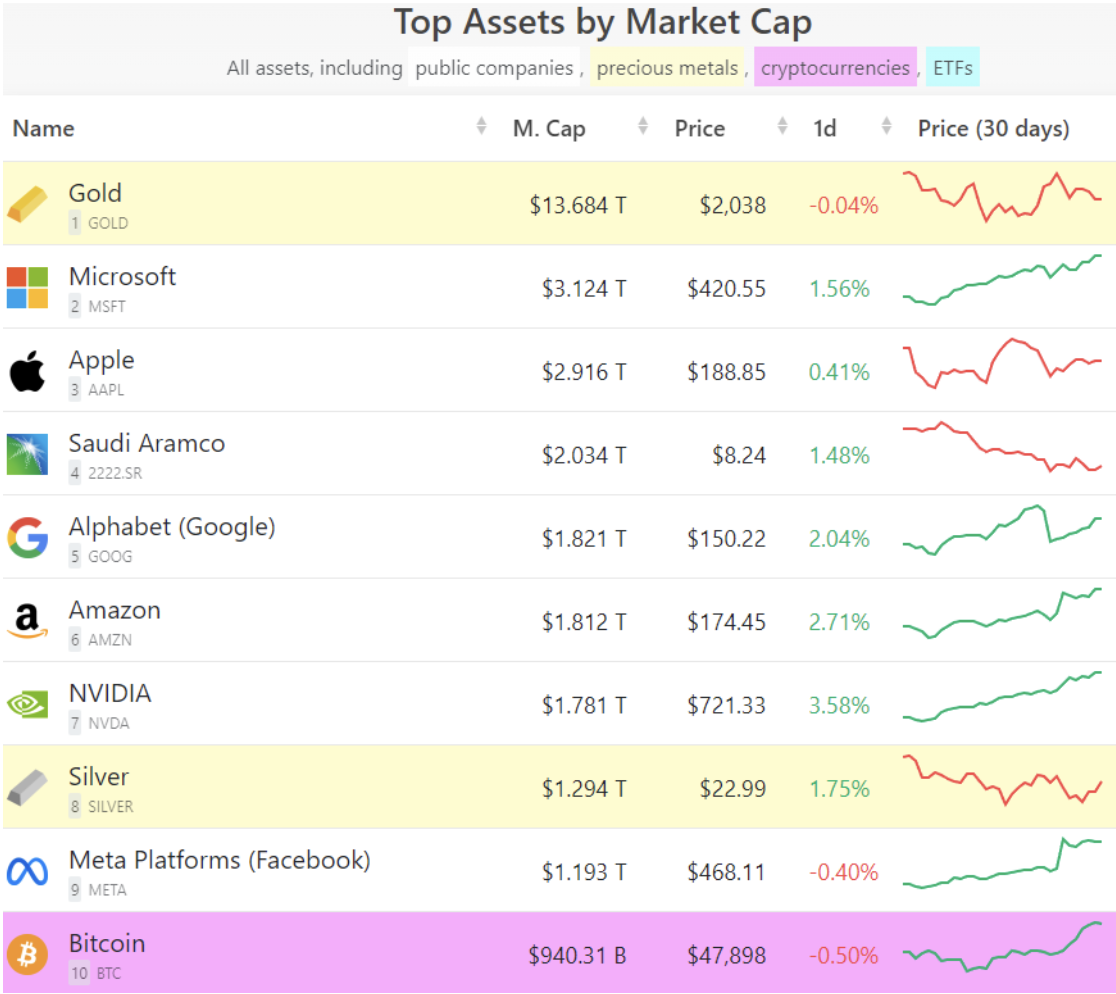Click the Google G logo
The width and height of the screenshot is (1116, 994).
(x=28, y=538)
